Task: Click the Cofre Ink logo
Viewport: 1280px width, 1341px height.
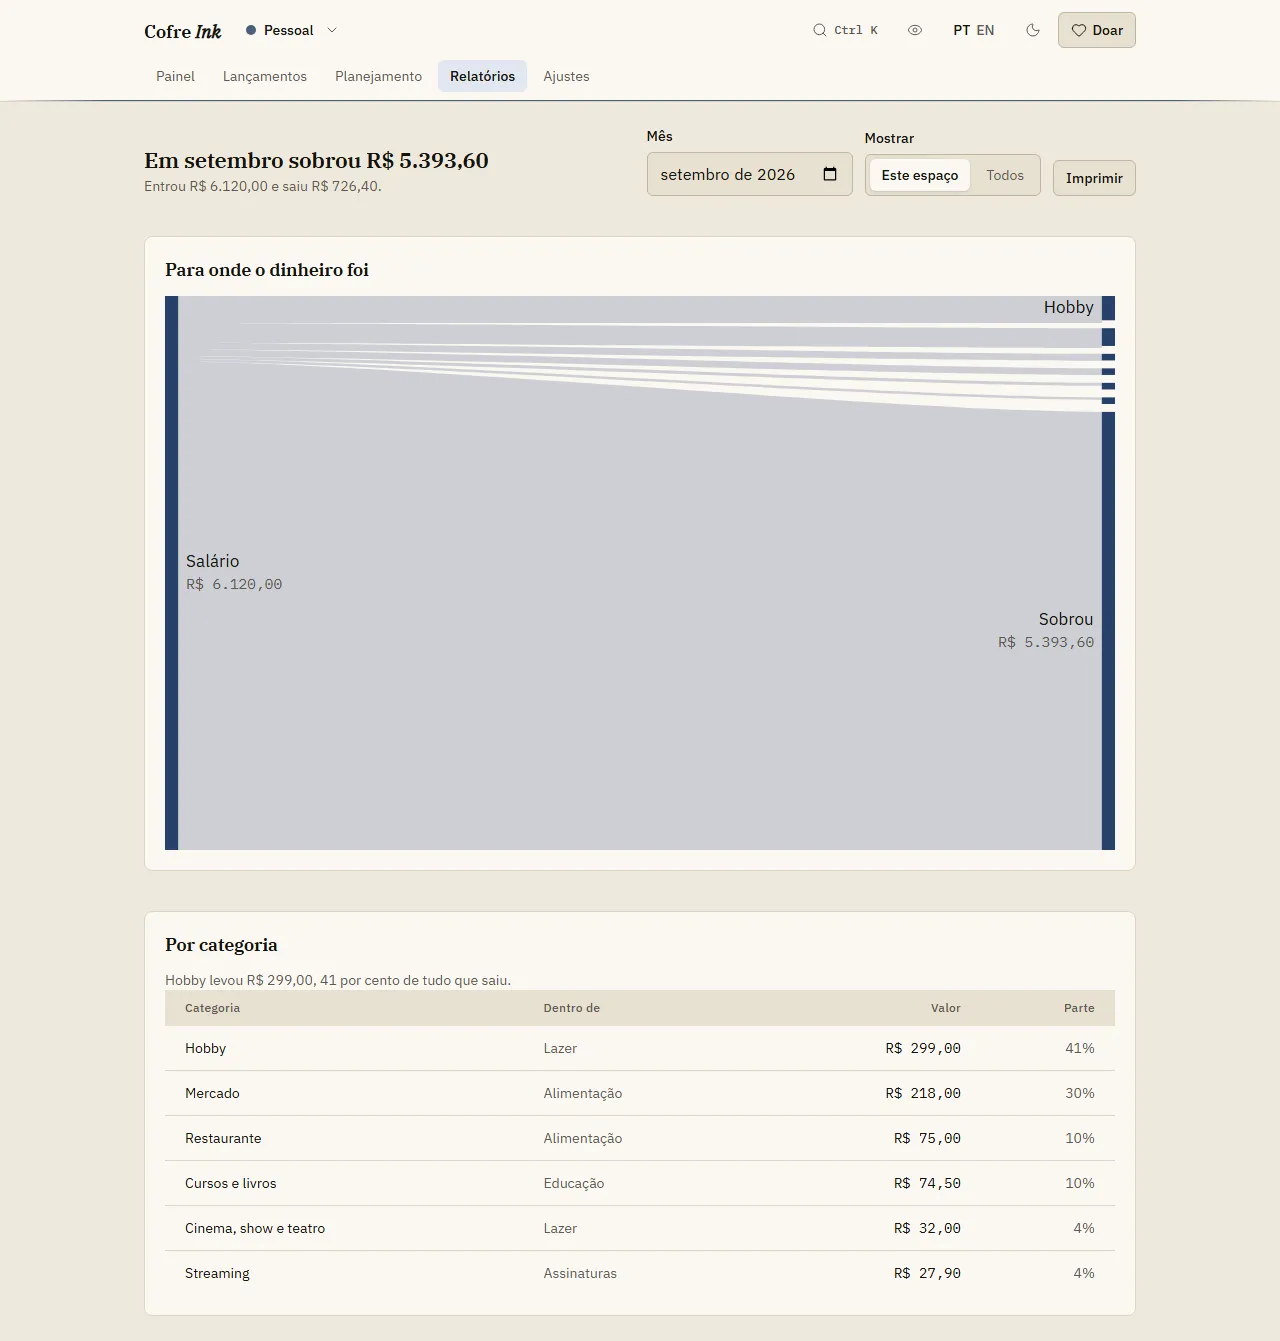Action: point(182,31)
